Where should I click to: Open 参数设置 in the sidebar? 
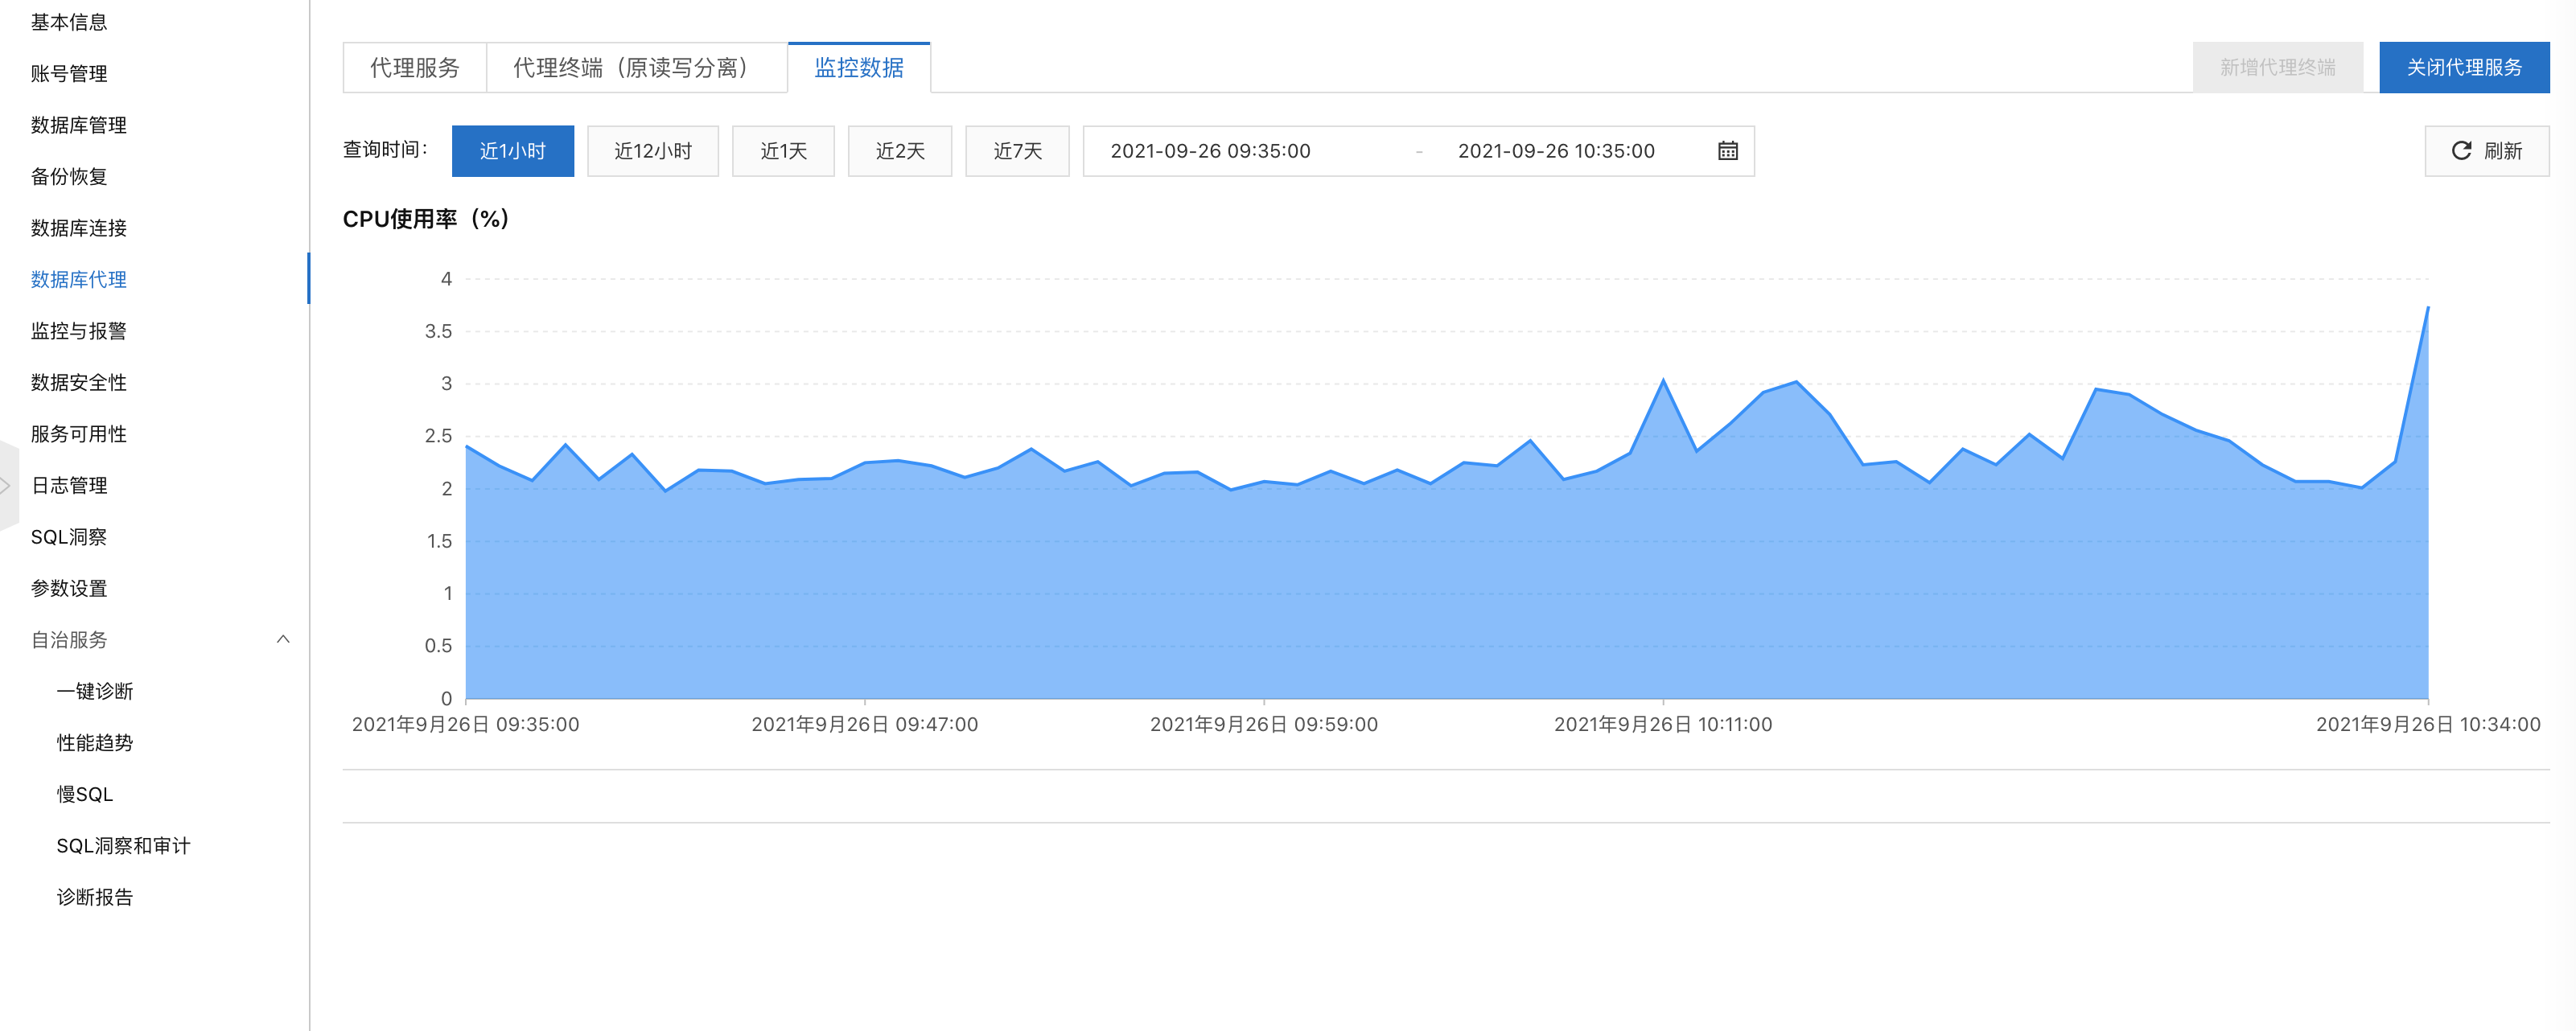[x=69, y=589]
